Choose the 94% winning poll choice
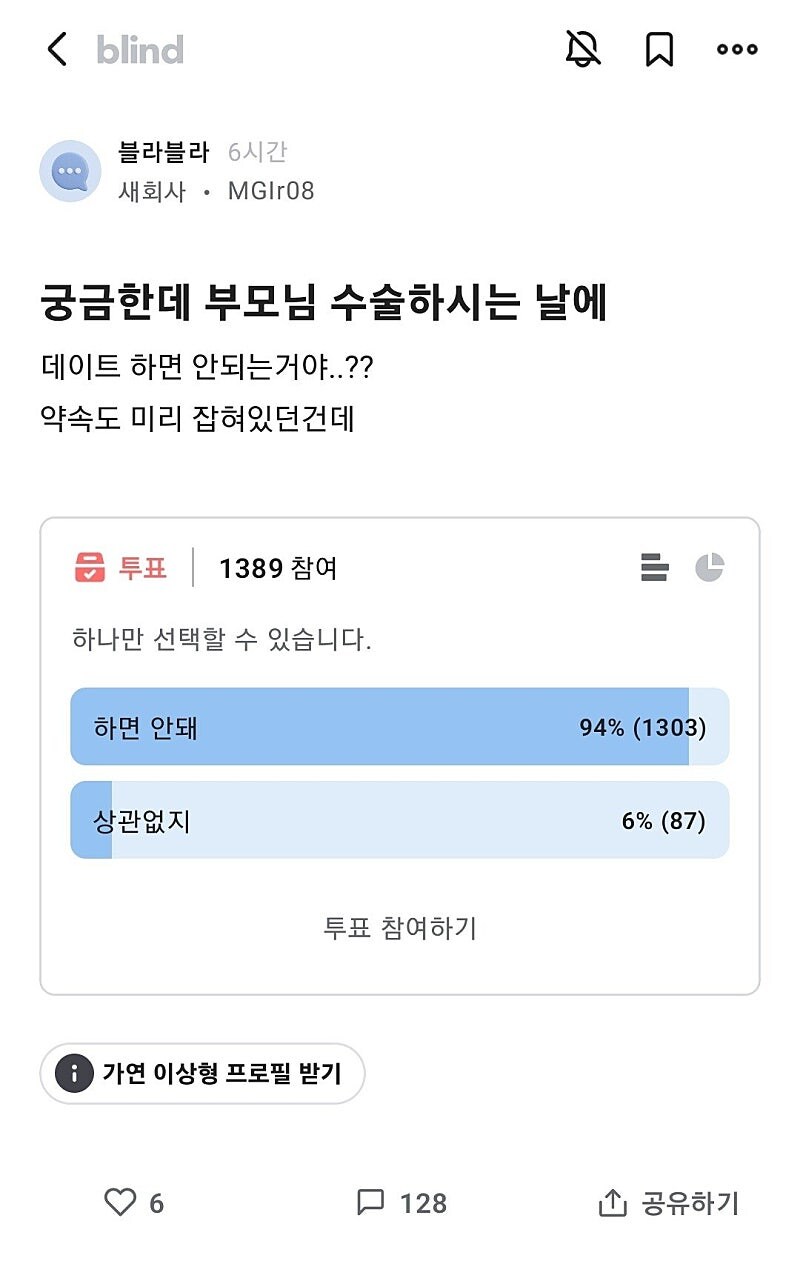Viewport: 800px width, 1264px height. [x=400, y=728]
